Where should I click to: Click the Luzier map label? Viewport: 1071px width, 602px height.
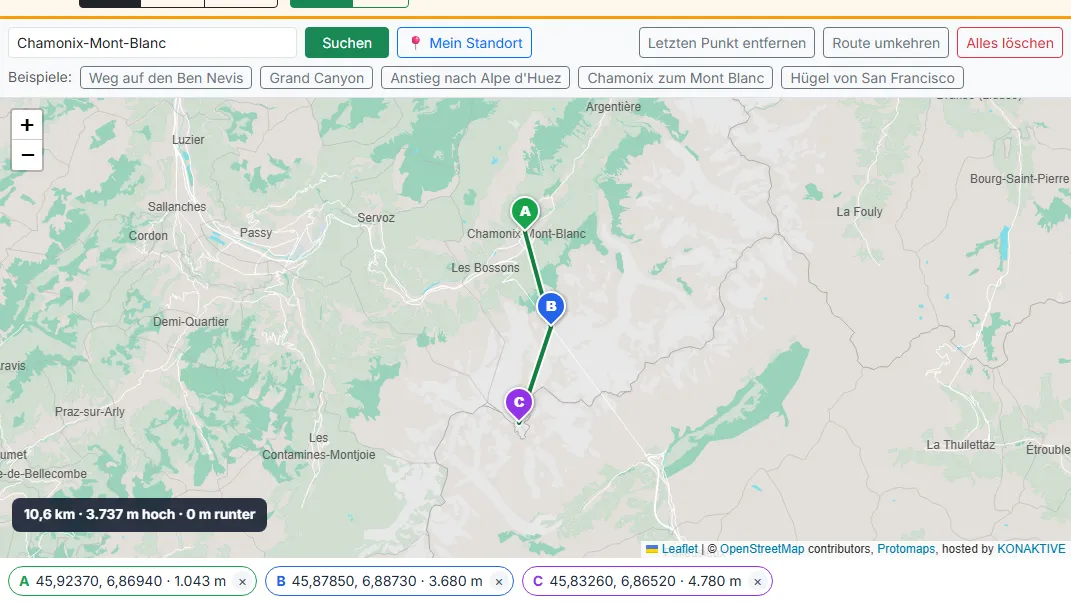(x=188, y=140)
